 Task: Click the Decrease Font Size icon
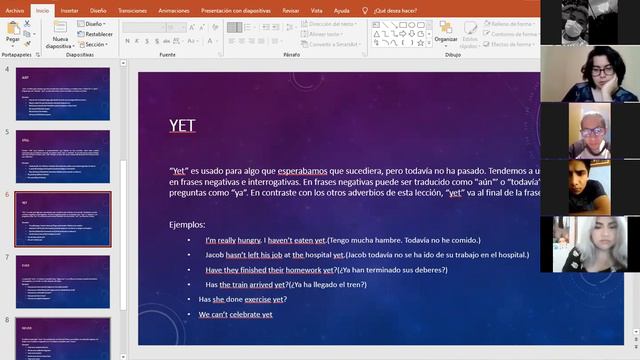[202, 27]
